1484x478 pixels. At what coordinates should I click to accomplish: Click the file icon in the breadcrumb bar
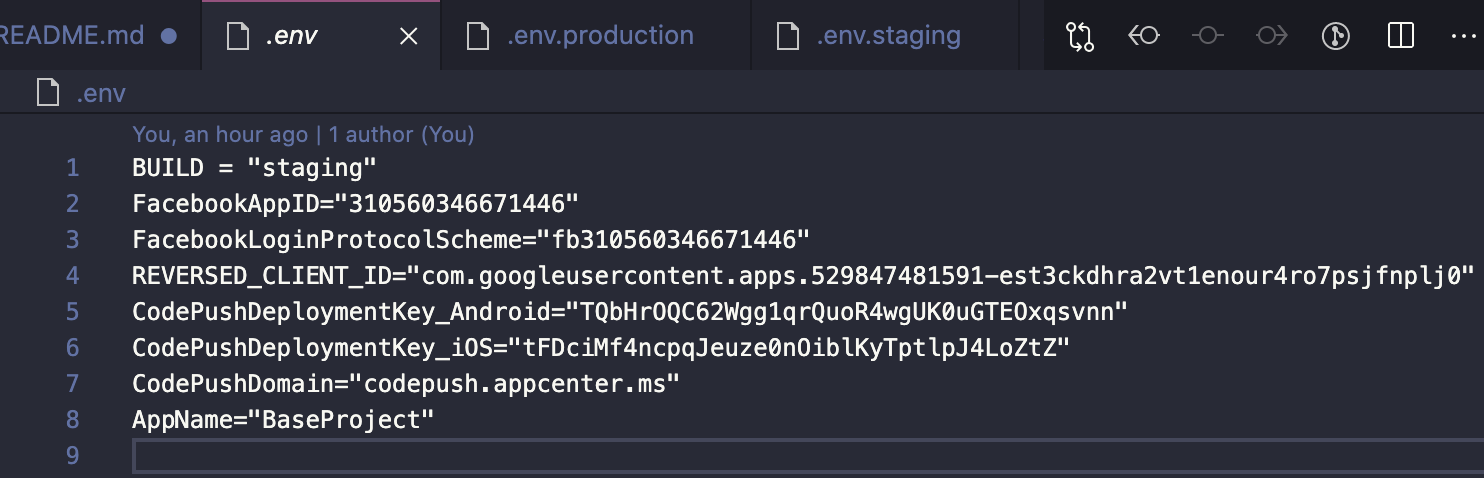pos(48,94)
